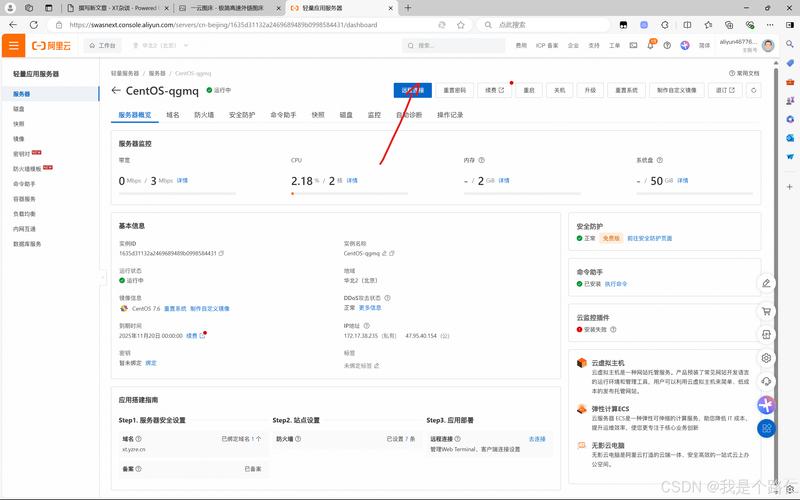The width and height of the screenshot is (800, 500).
Task: Open the floating edit feedback icon
Action: [x=766, y=283]
